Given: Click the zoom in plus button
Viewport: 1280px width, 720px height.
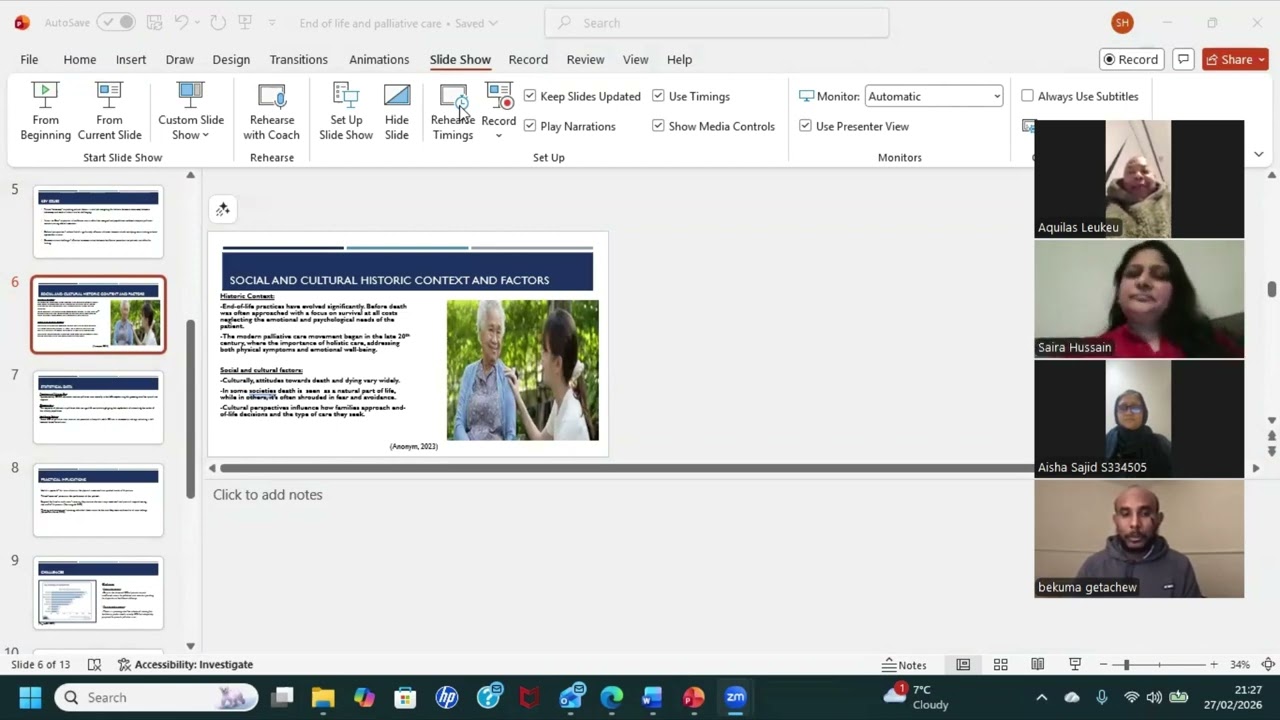Looking at the screenshot, I should (x=1213, y=665).
